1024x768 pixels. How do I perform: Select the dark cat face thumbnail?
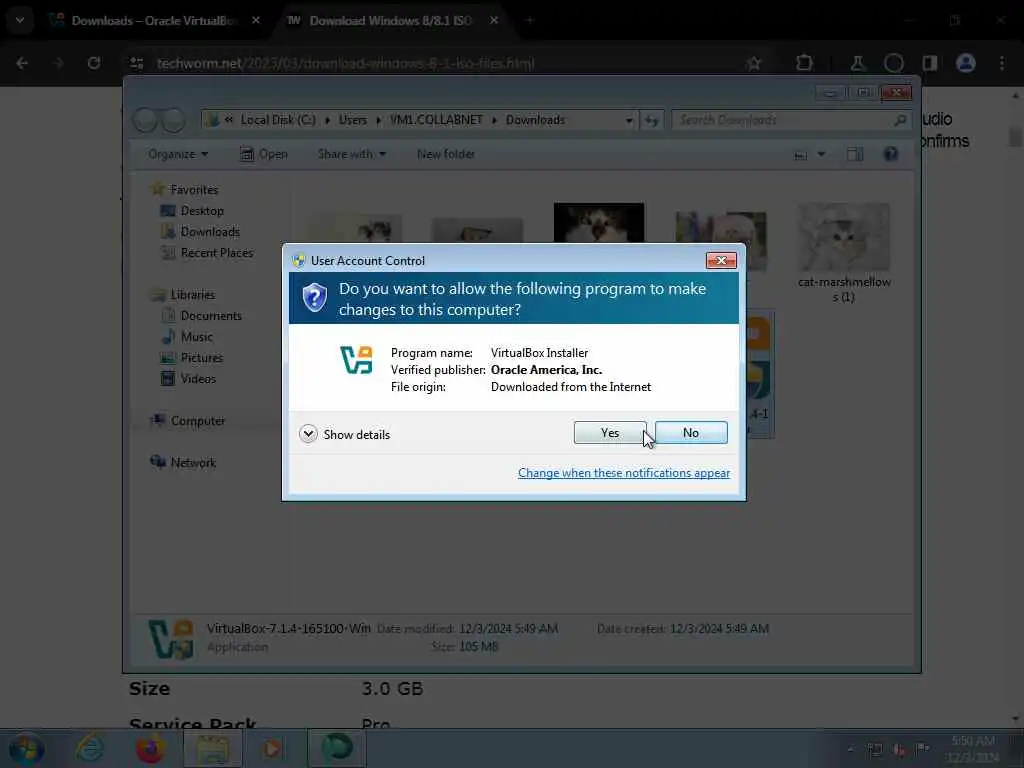pos(599,222)
